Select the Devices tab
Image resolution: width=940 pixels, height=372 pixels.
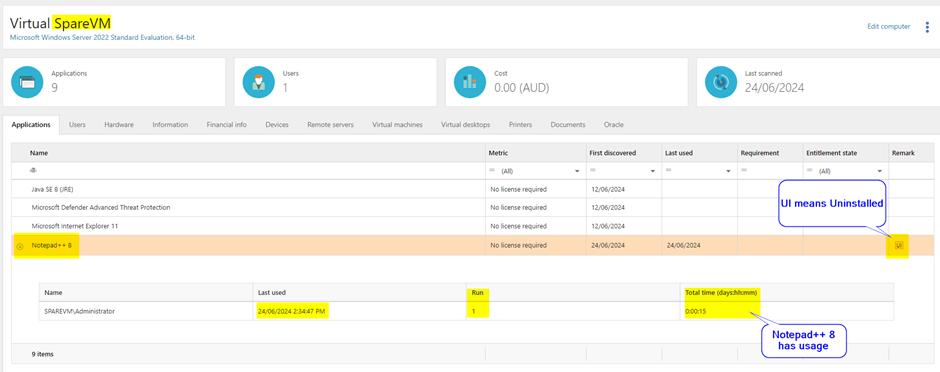click(277, 125)
